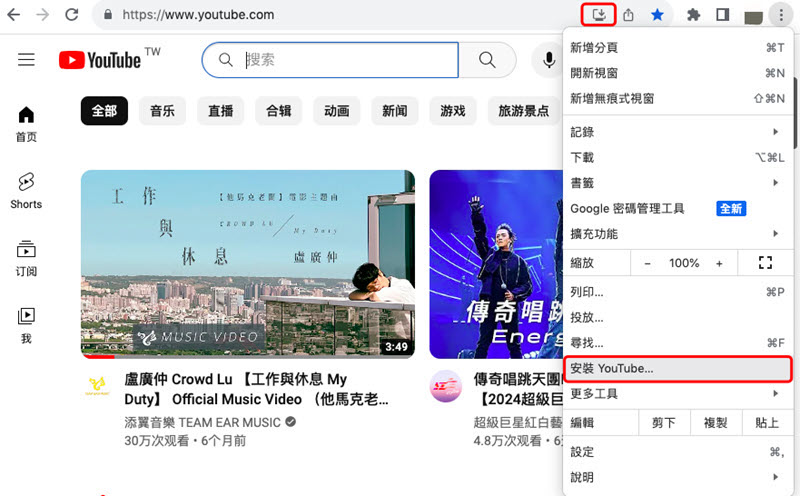Choose 列印... from the menu

[x=678, y=292]
